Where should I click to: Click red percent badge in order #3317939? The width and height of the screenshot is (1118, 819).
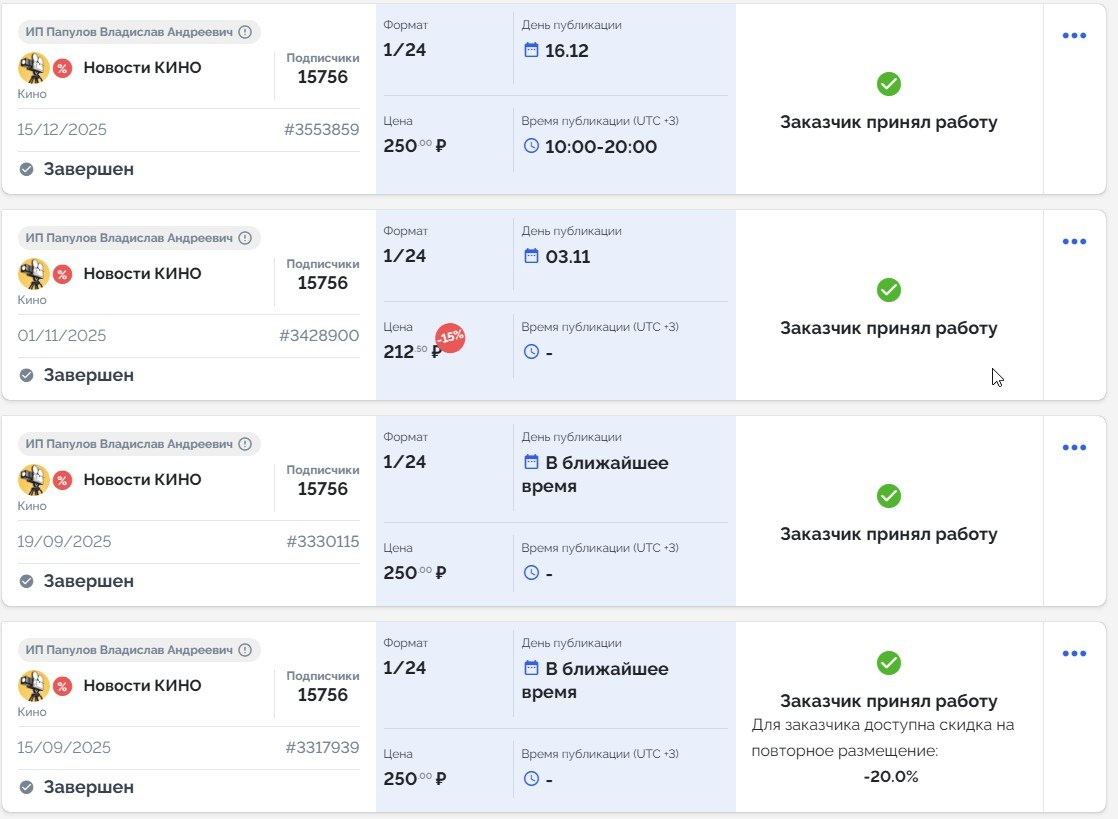click(62, 686)
